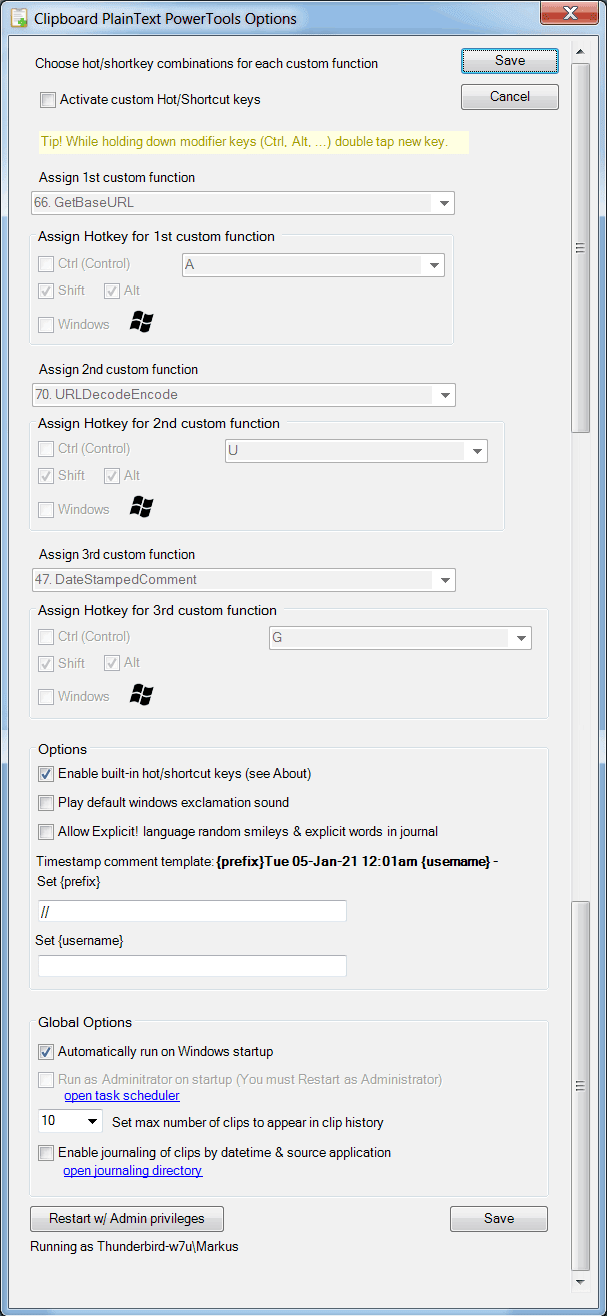Toggle Ctrl (Control) for 1st custom function

(x=46, y=264)
